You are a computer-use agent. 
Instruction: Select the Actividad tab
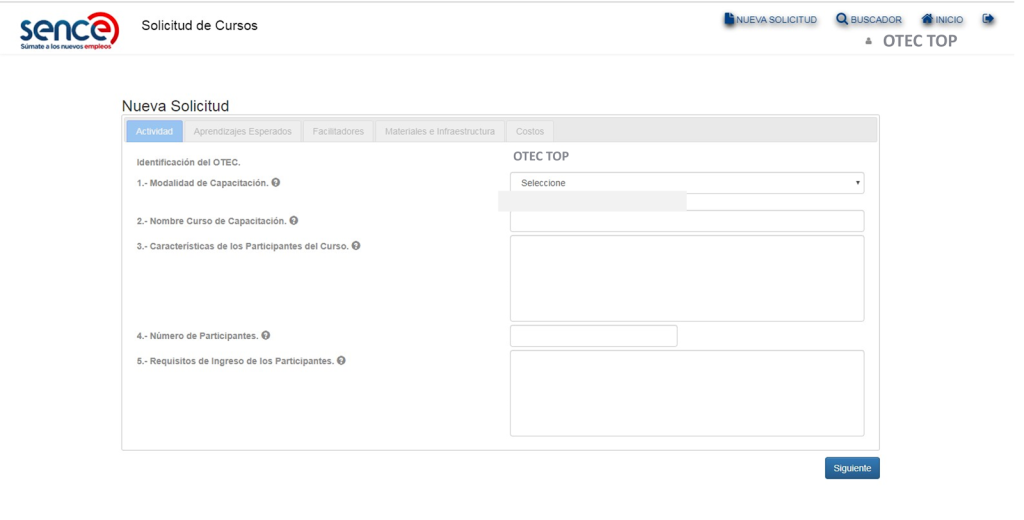click(154, 131)
